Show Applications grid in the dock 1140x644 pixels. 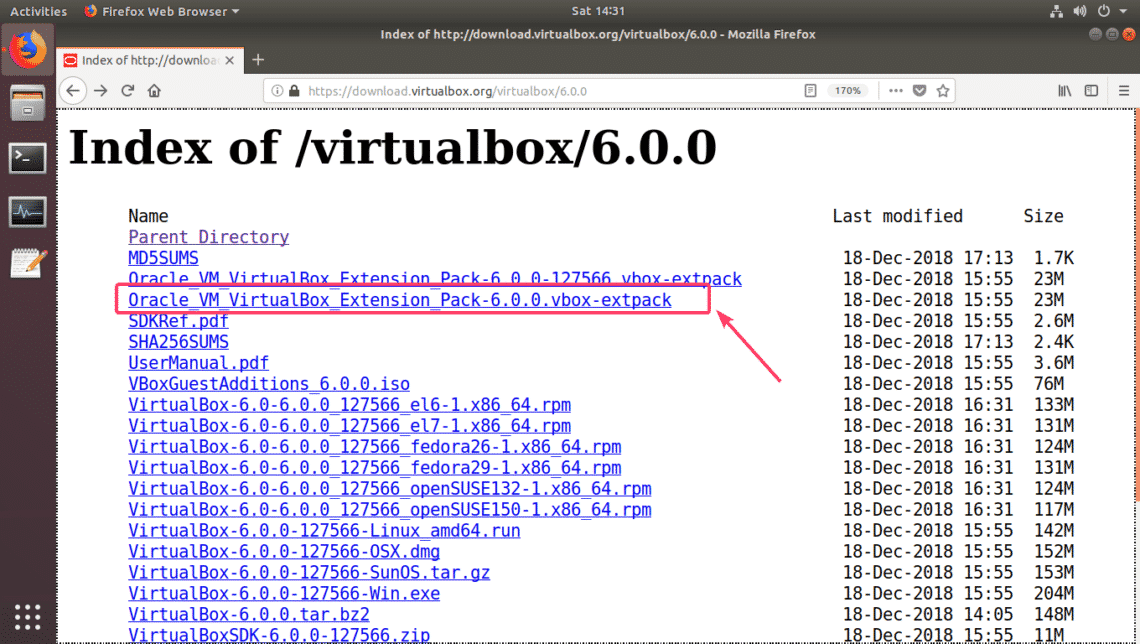pyautogui.click(x=28, y=617)
